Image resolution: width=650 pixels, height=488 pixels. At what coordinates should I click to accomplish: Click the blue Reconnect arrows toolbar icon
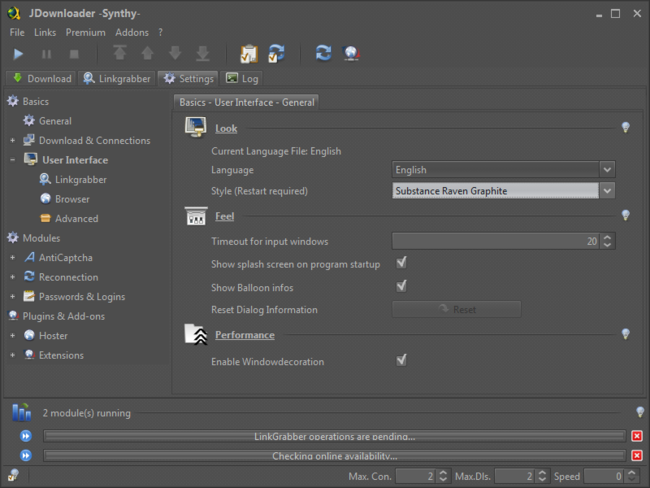point(324,53)
